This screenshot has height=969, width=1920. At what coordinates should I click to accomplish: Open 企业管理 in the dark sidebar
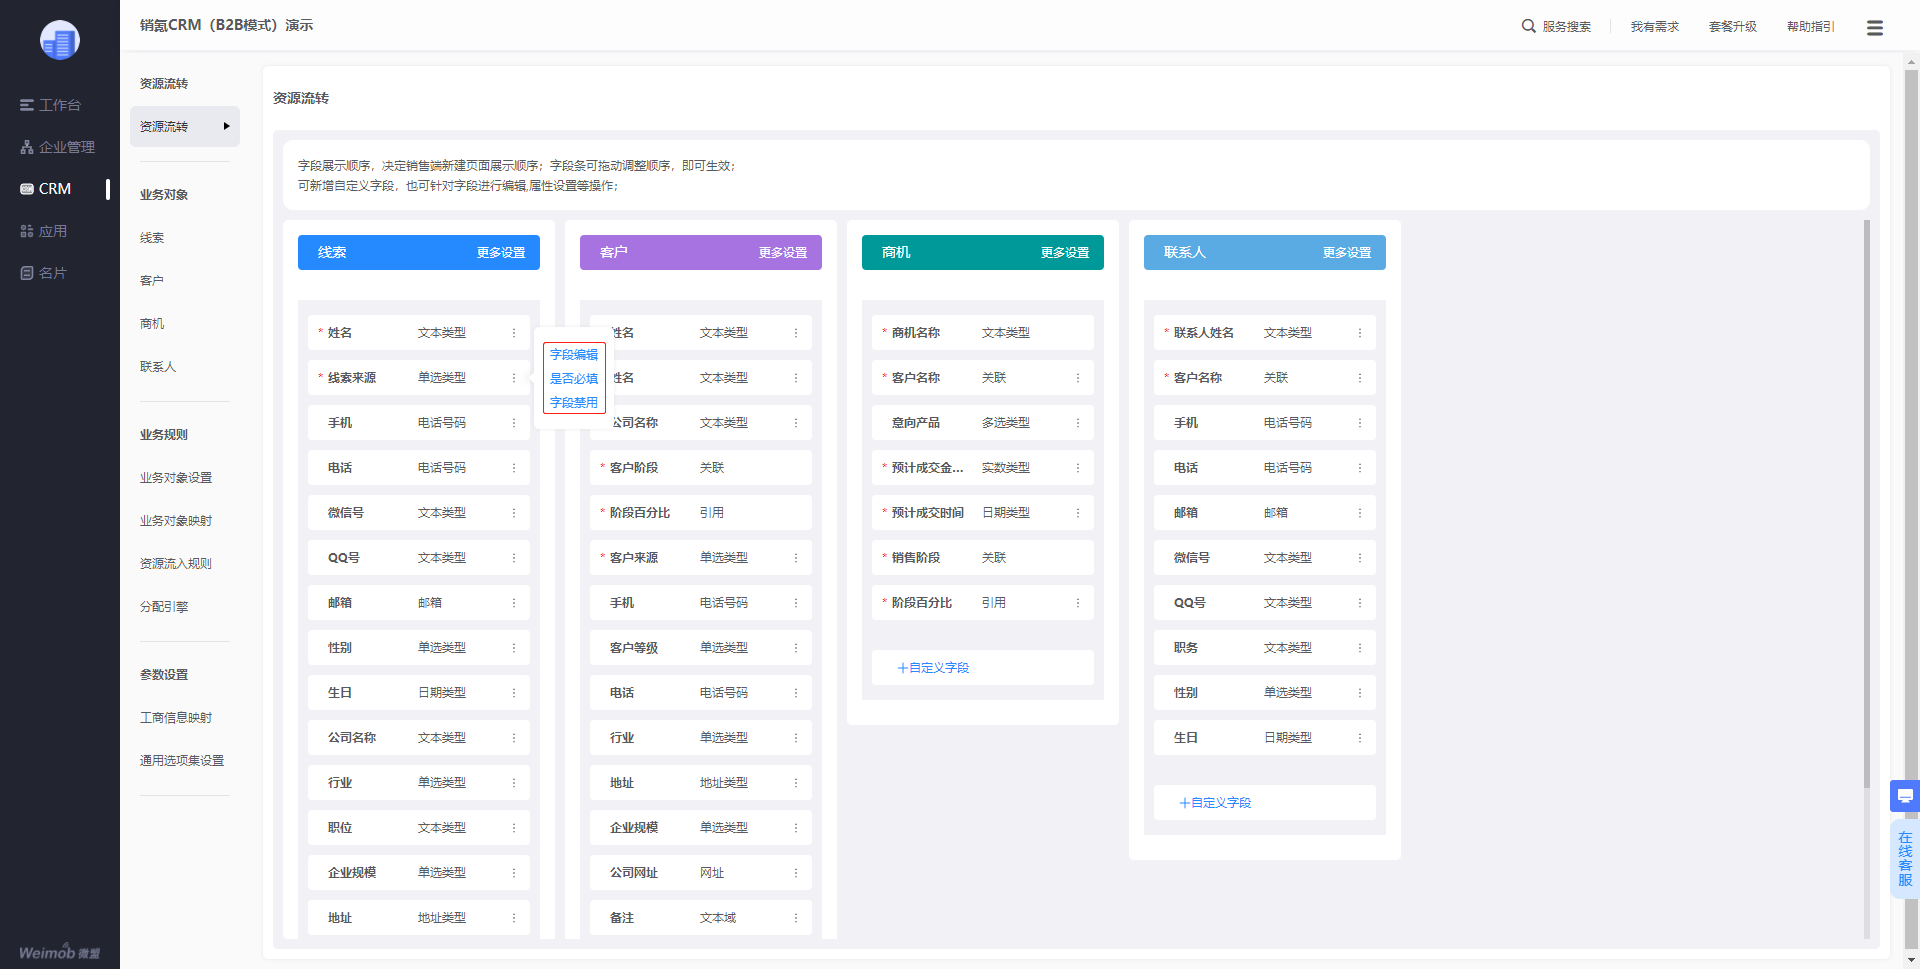[57, 147]
